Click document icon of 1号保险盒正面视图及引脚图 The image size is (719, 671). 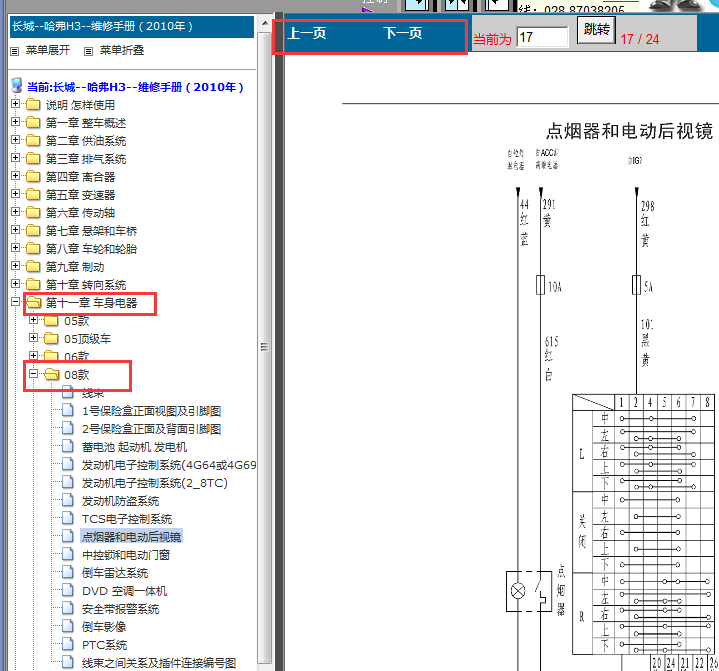[68, 410]
